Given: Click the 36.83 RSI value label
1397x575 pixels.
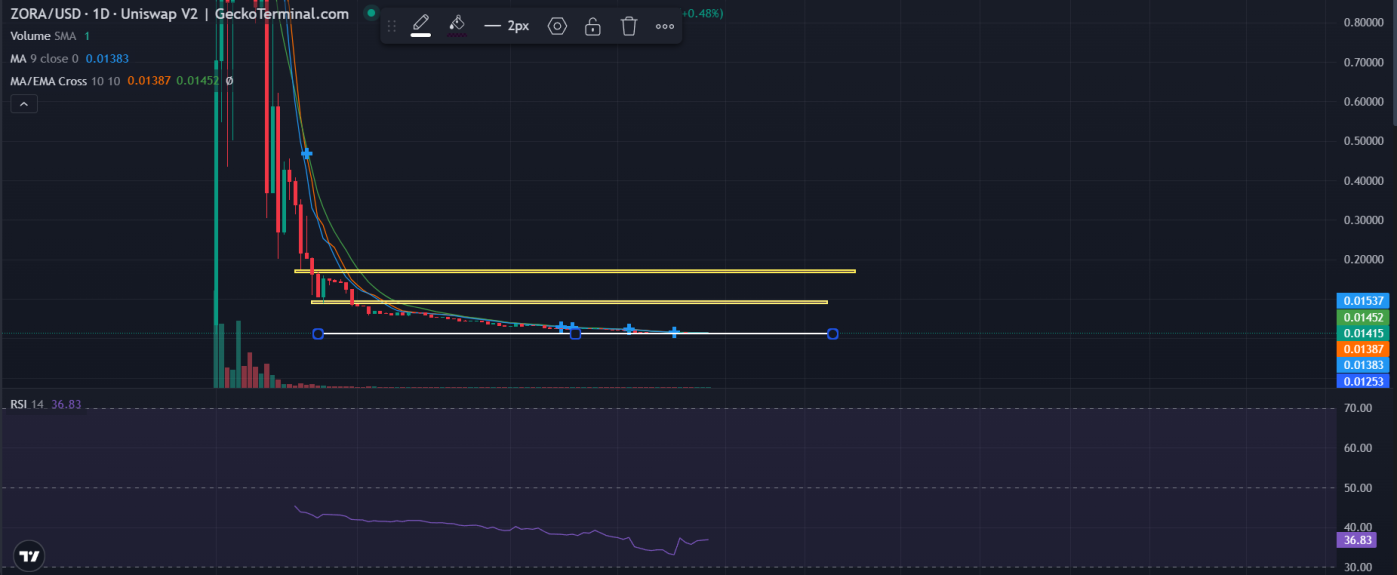Looking at the screenshot, I should 1356,539.
